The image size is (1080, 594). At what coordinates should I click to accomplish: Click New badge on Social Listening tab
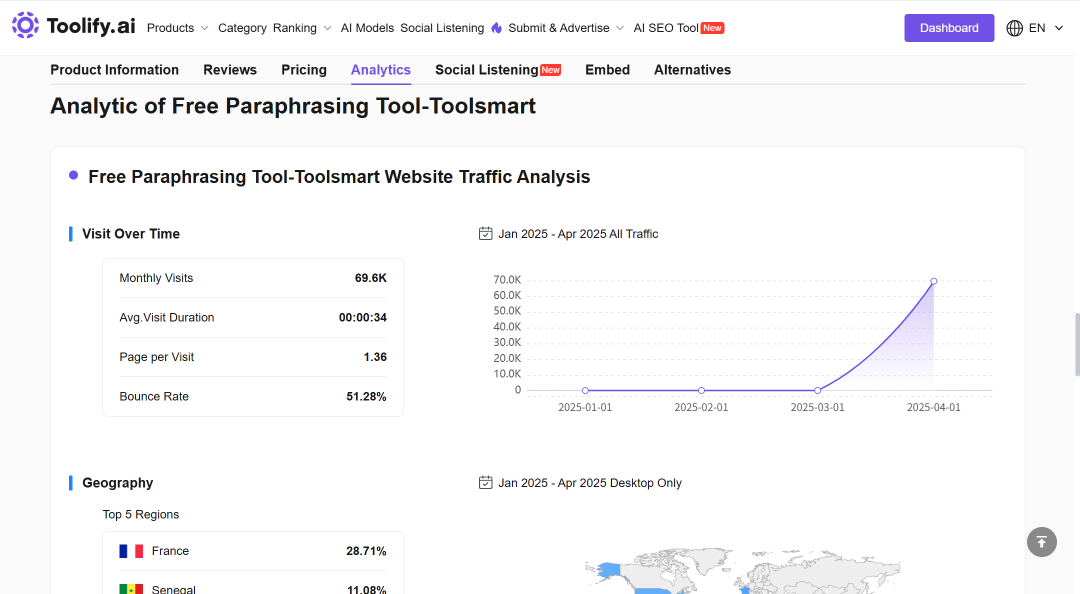pos(550,70)
